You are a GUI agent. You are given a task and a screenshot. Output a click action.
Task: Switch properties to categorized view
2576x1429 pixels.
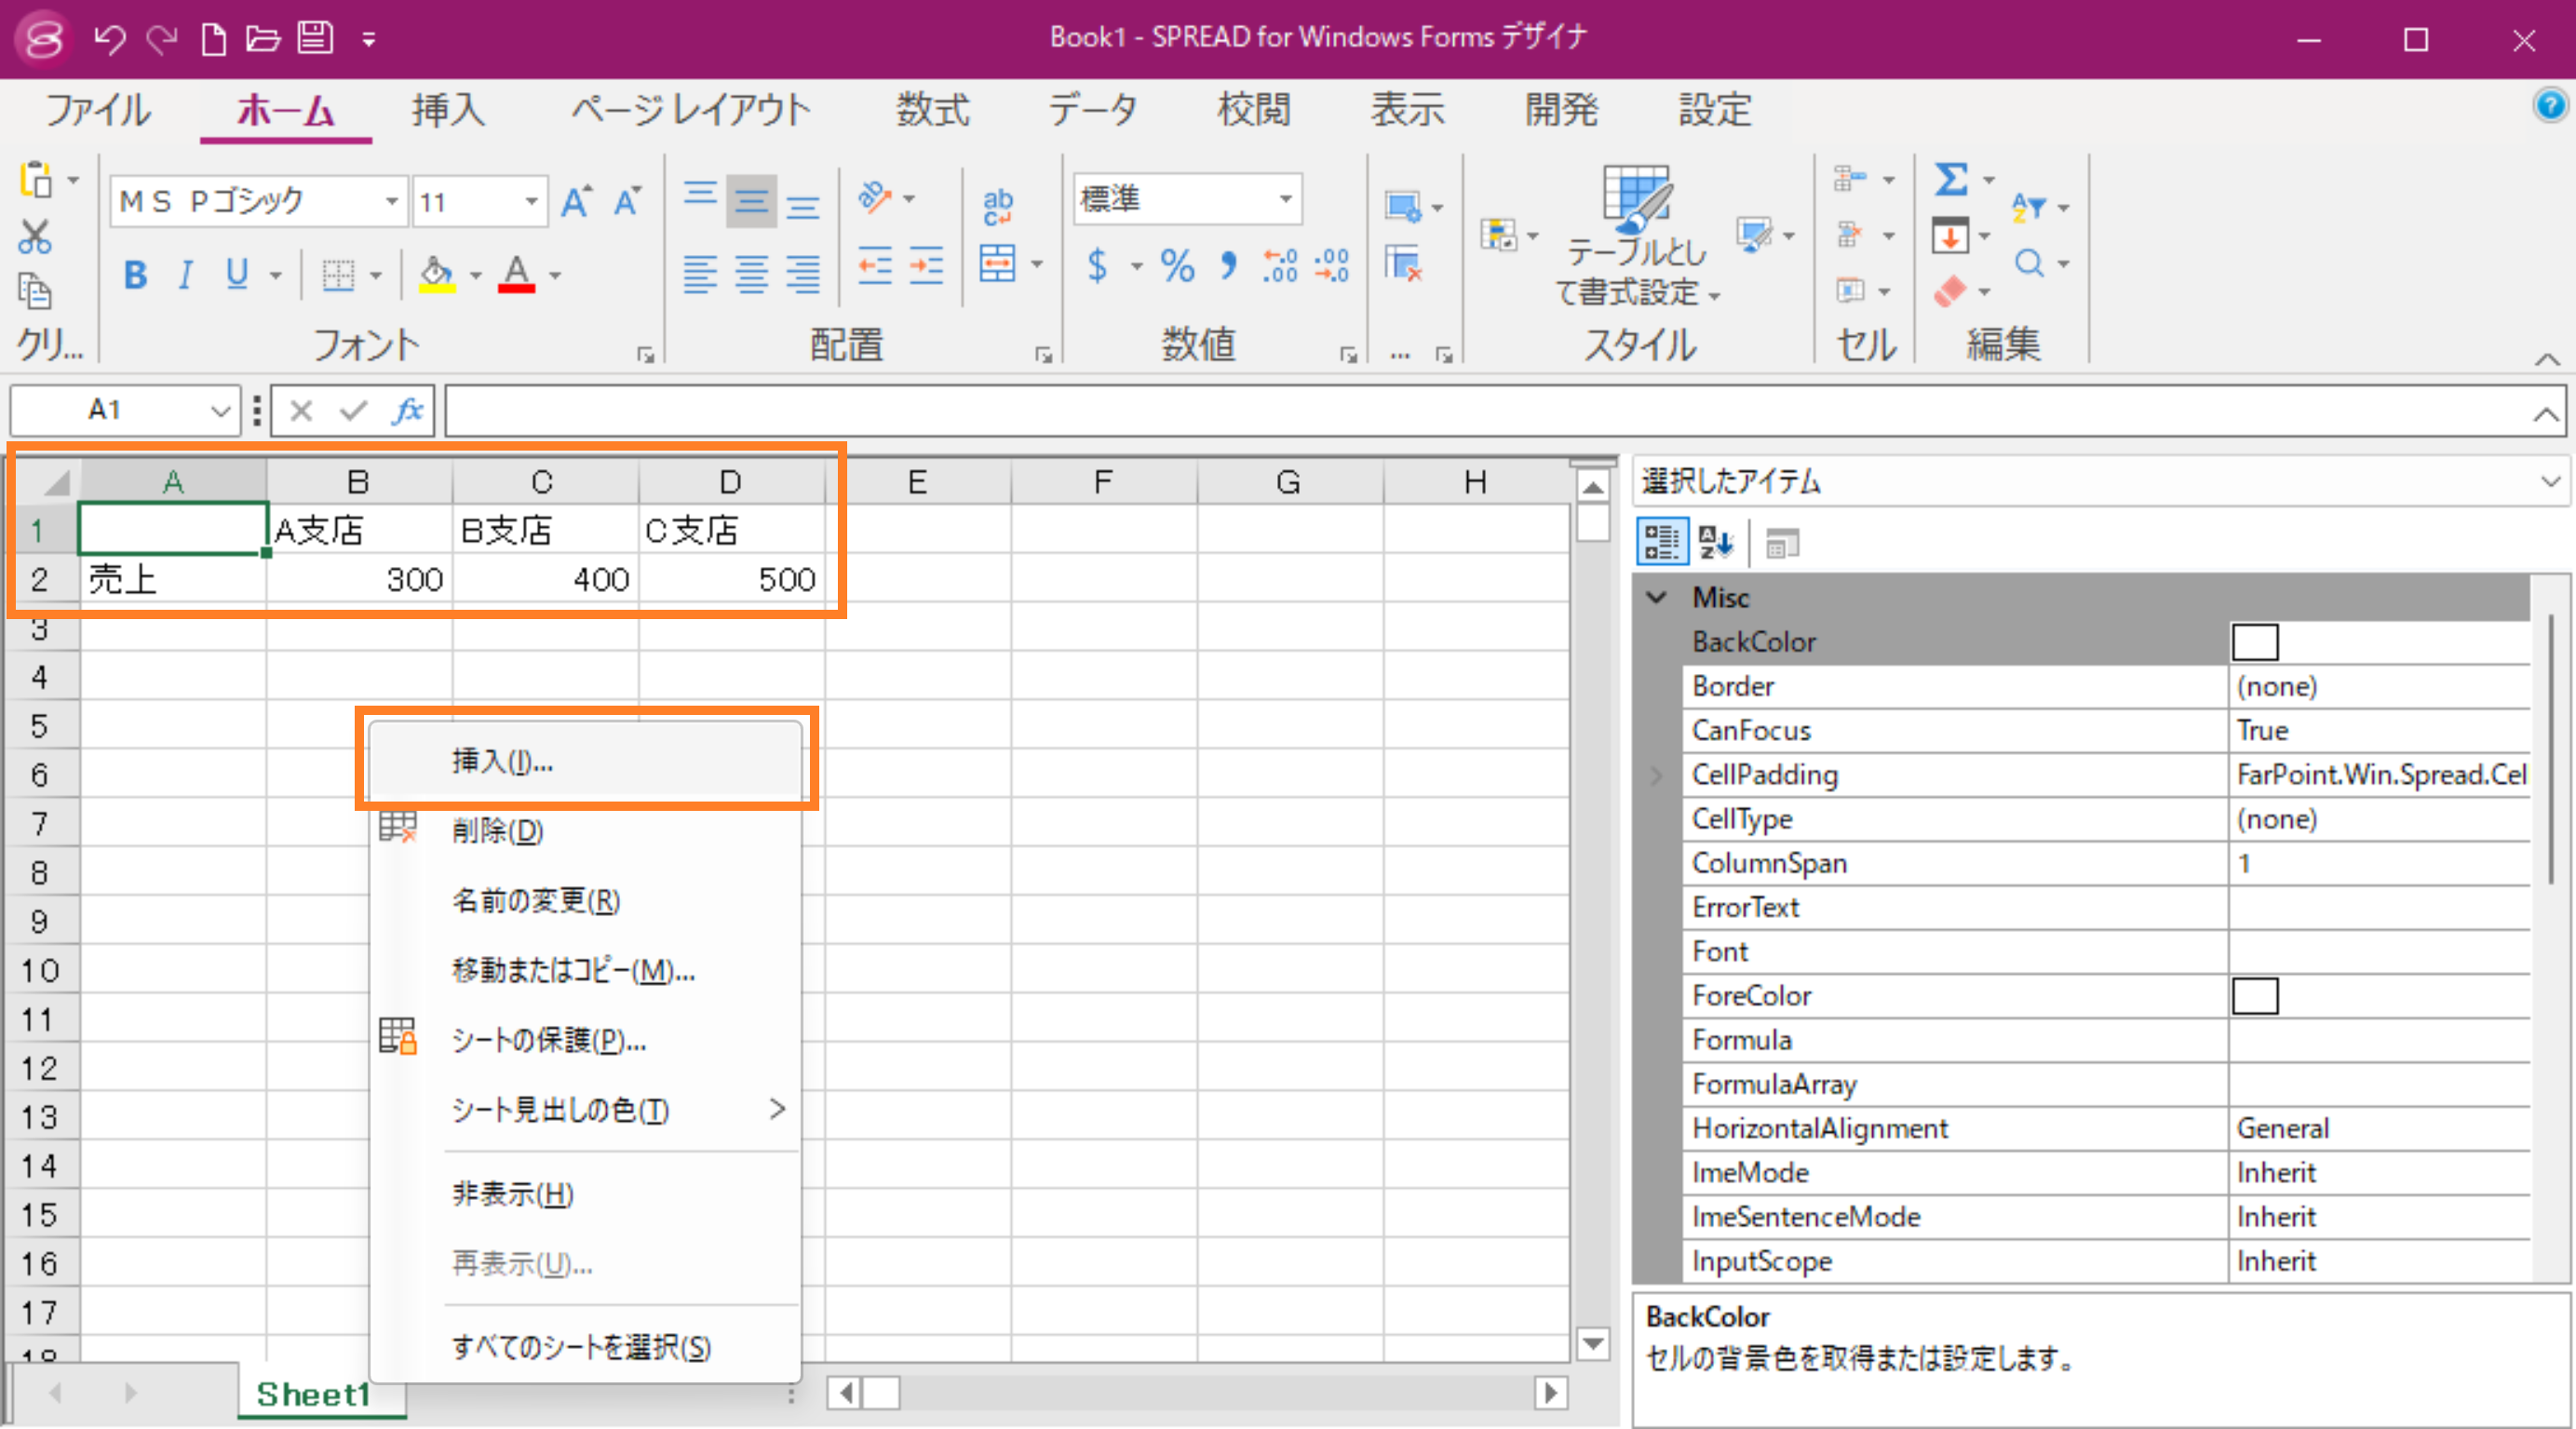point(1662,542)
